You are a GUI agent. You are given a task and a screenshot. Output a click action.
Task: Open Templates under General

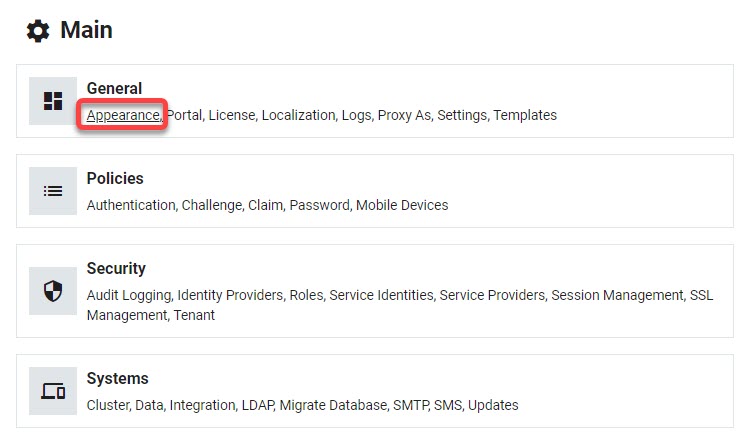(x=525, y=115)
